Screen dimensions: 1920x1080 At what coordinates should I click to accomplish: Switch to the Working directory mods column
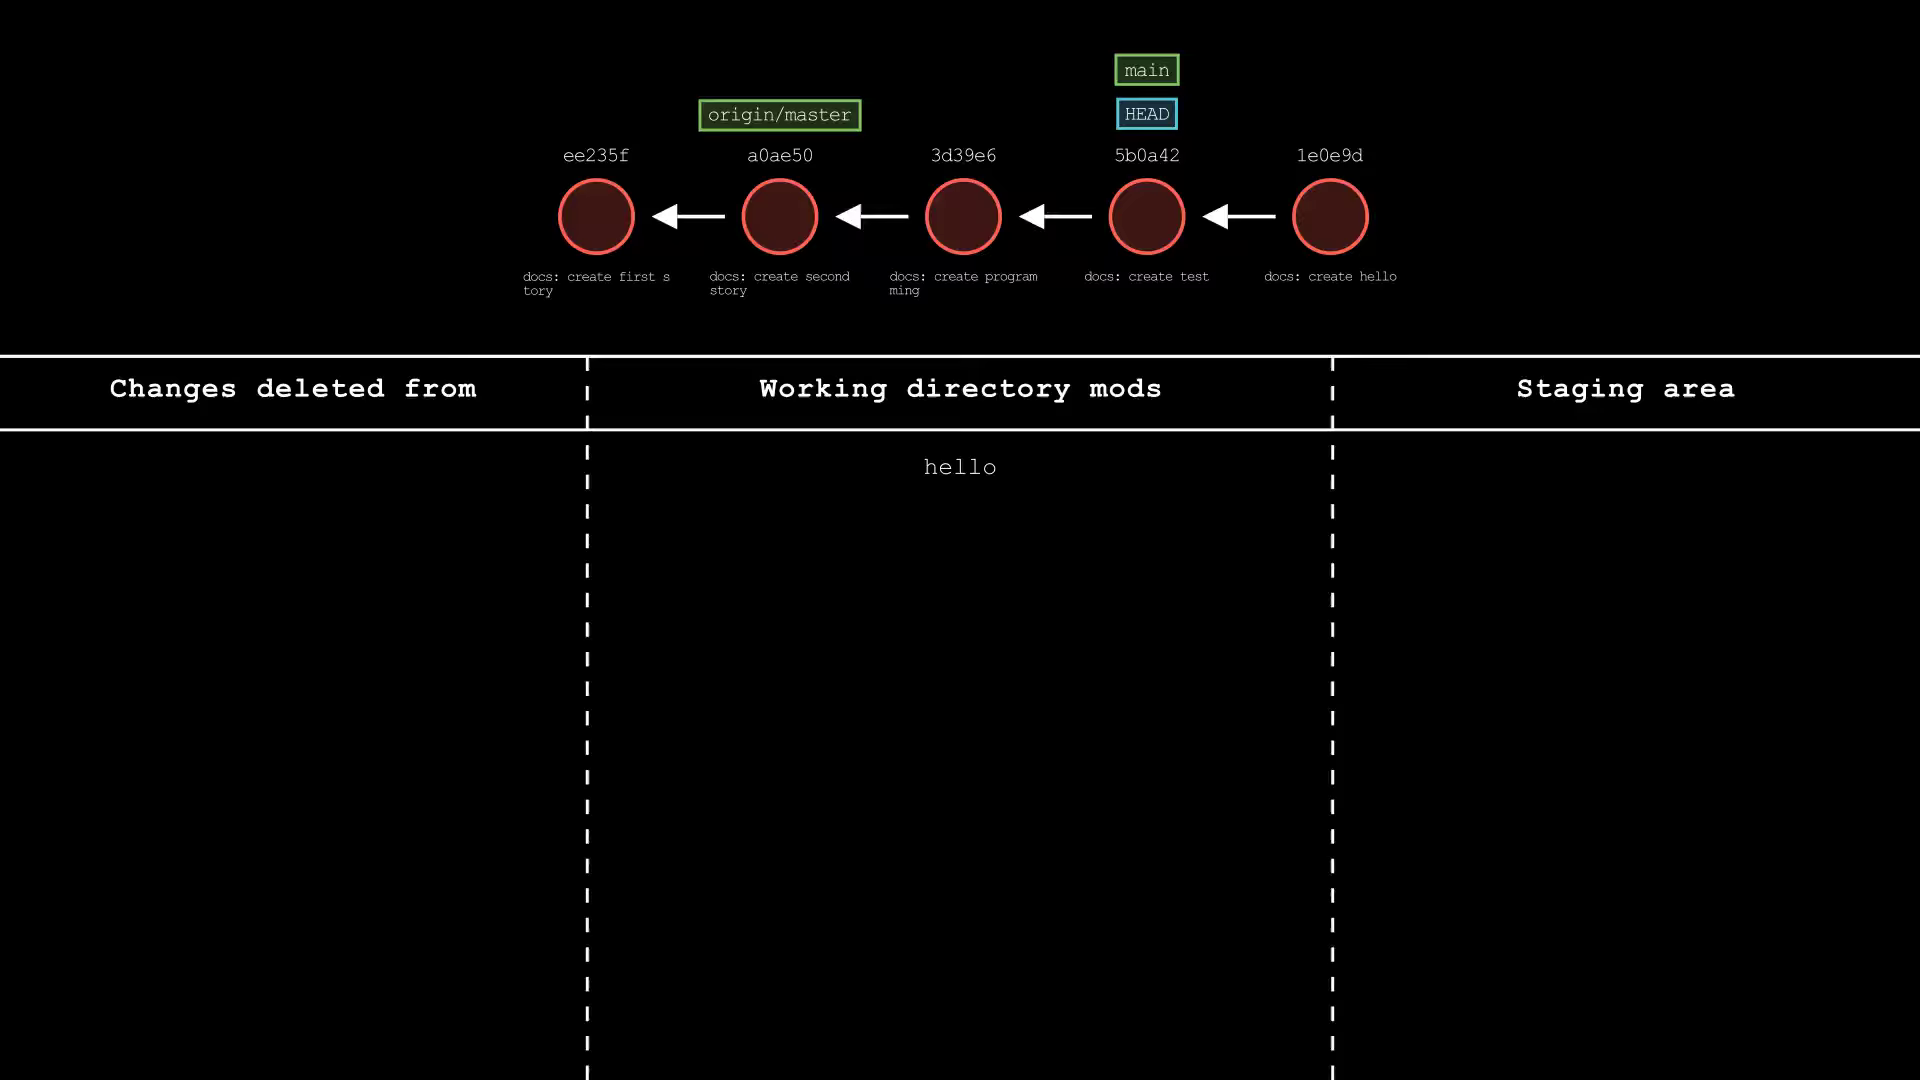coord(960,389)
